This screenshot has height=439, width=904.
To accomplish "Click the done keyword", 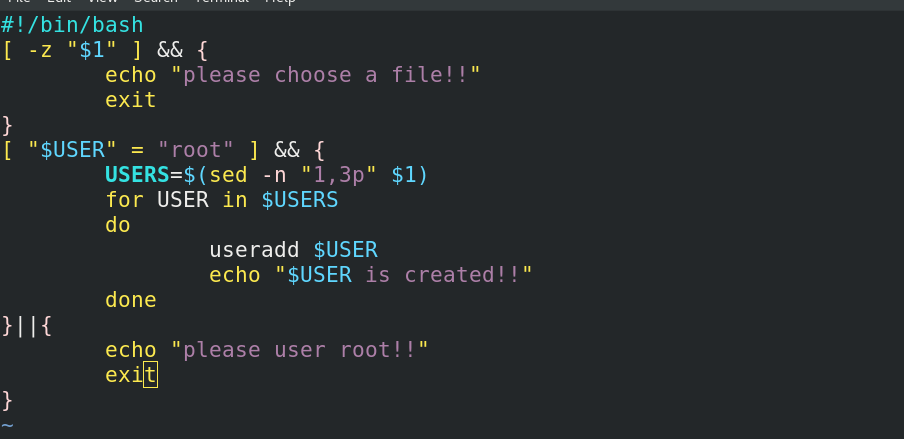I will [x=131, y=300].
